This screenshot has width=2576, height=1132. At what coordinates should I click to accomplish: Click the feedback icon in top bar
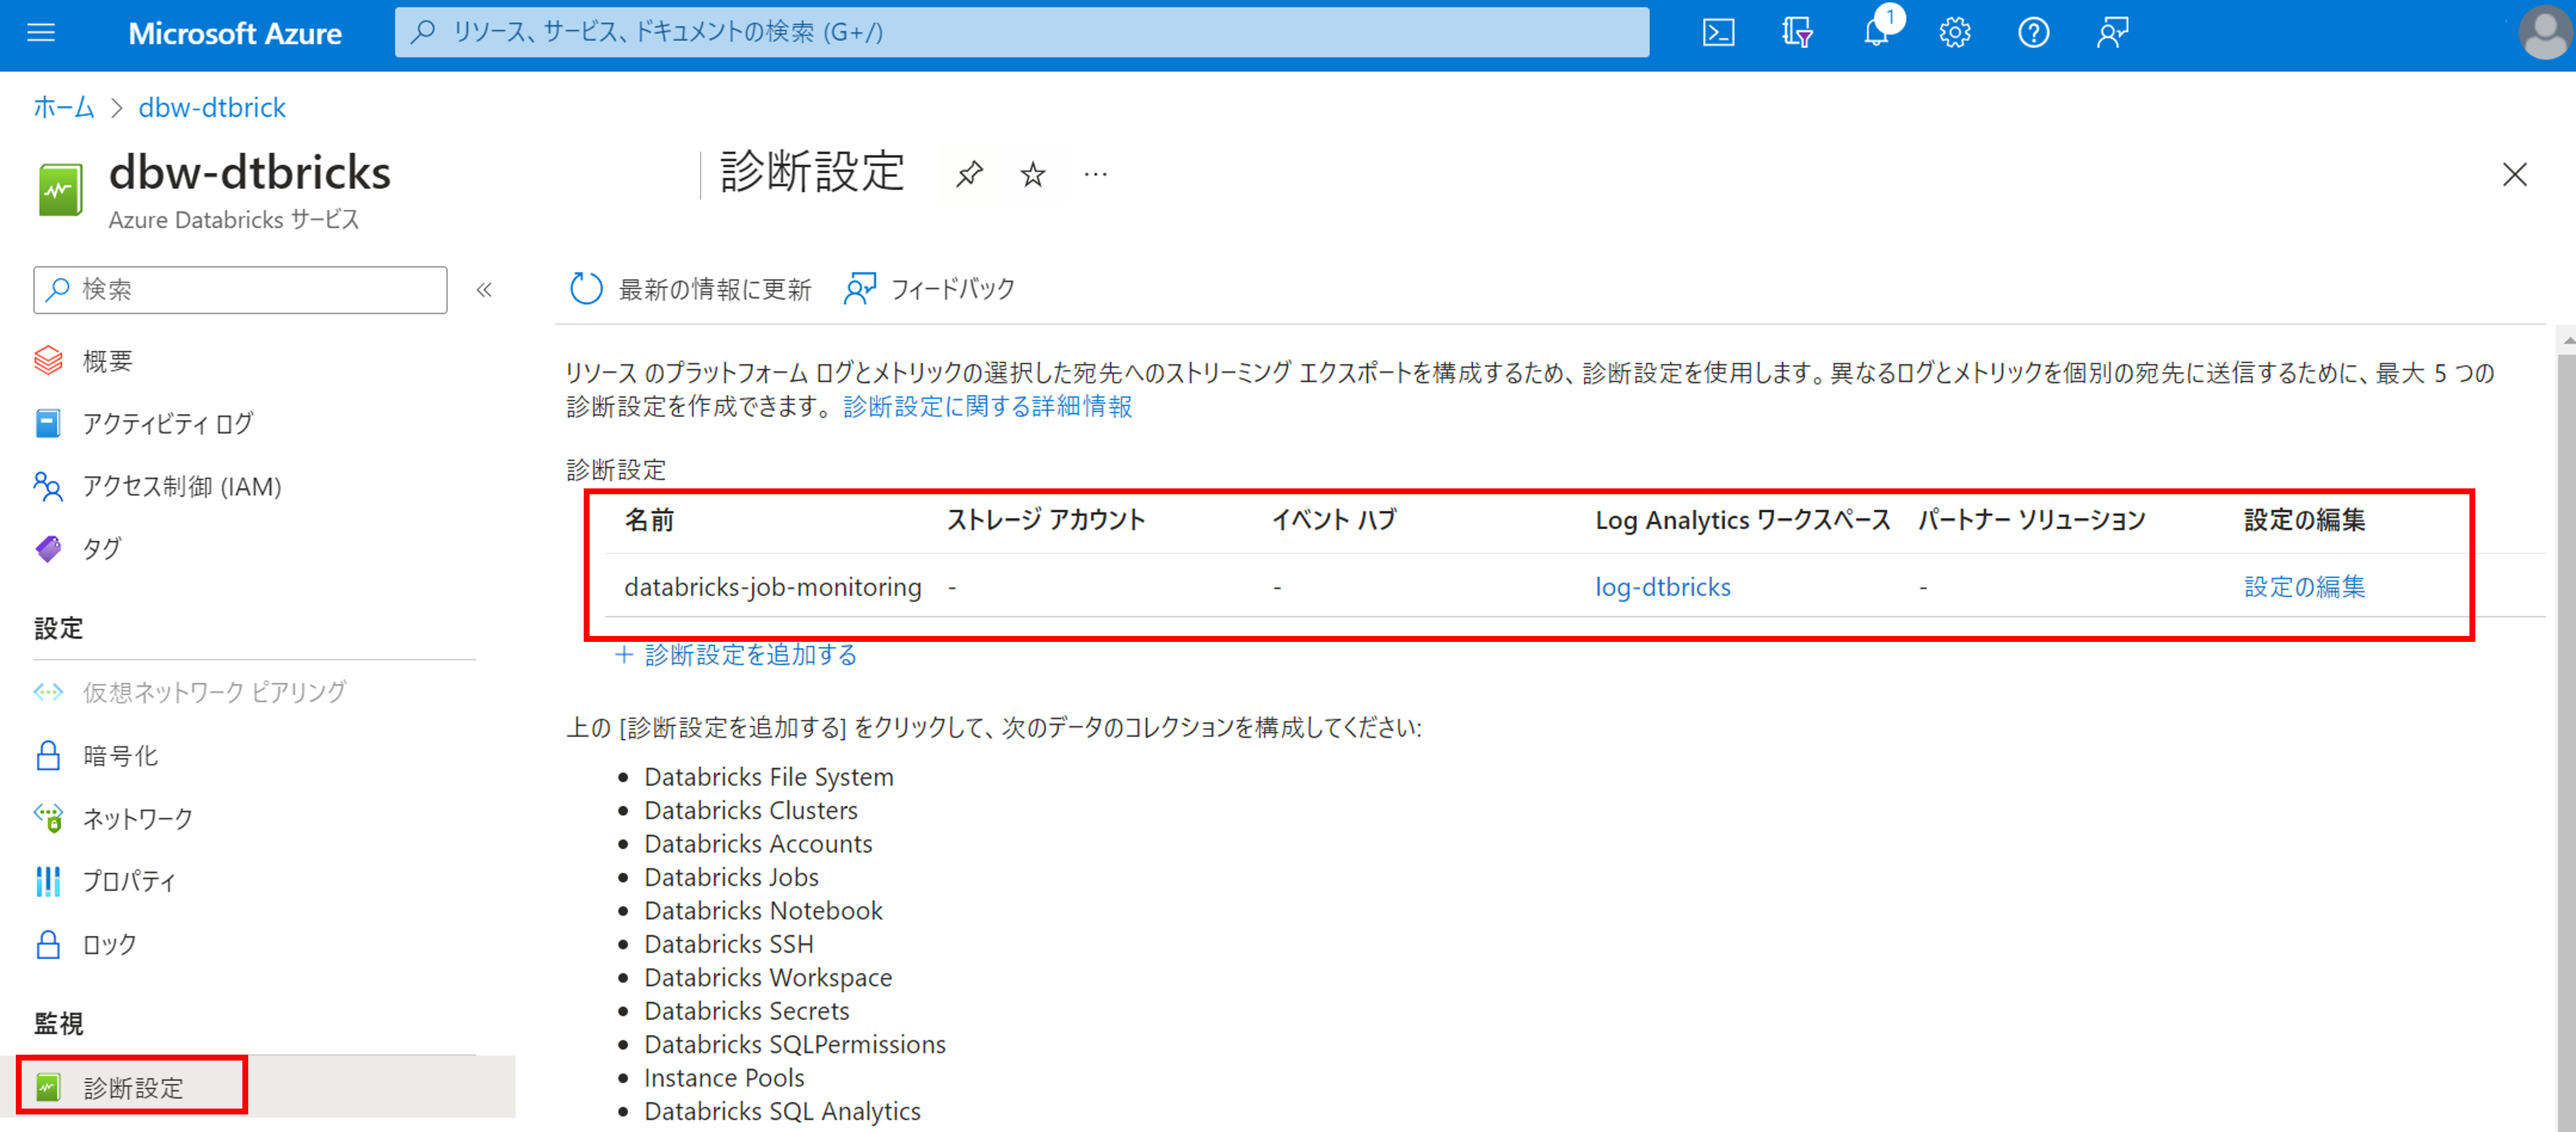(x=2112, y=33)
